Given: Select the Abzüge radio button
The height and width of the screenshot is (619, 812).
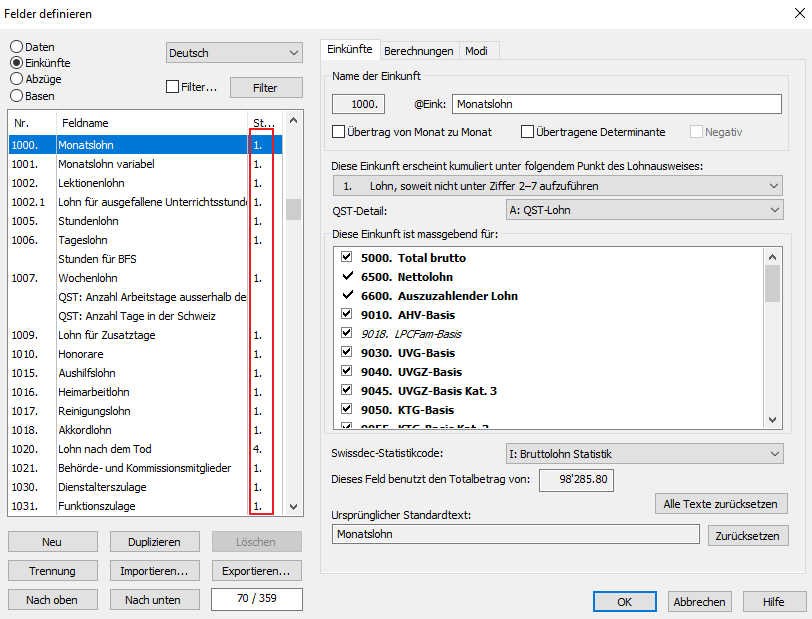Looking at the screenshot, I should tap(17, 79).
